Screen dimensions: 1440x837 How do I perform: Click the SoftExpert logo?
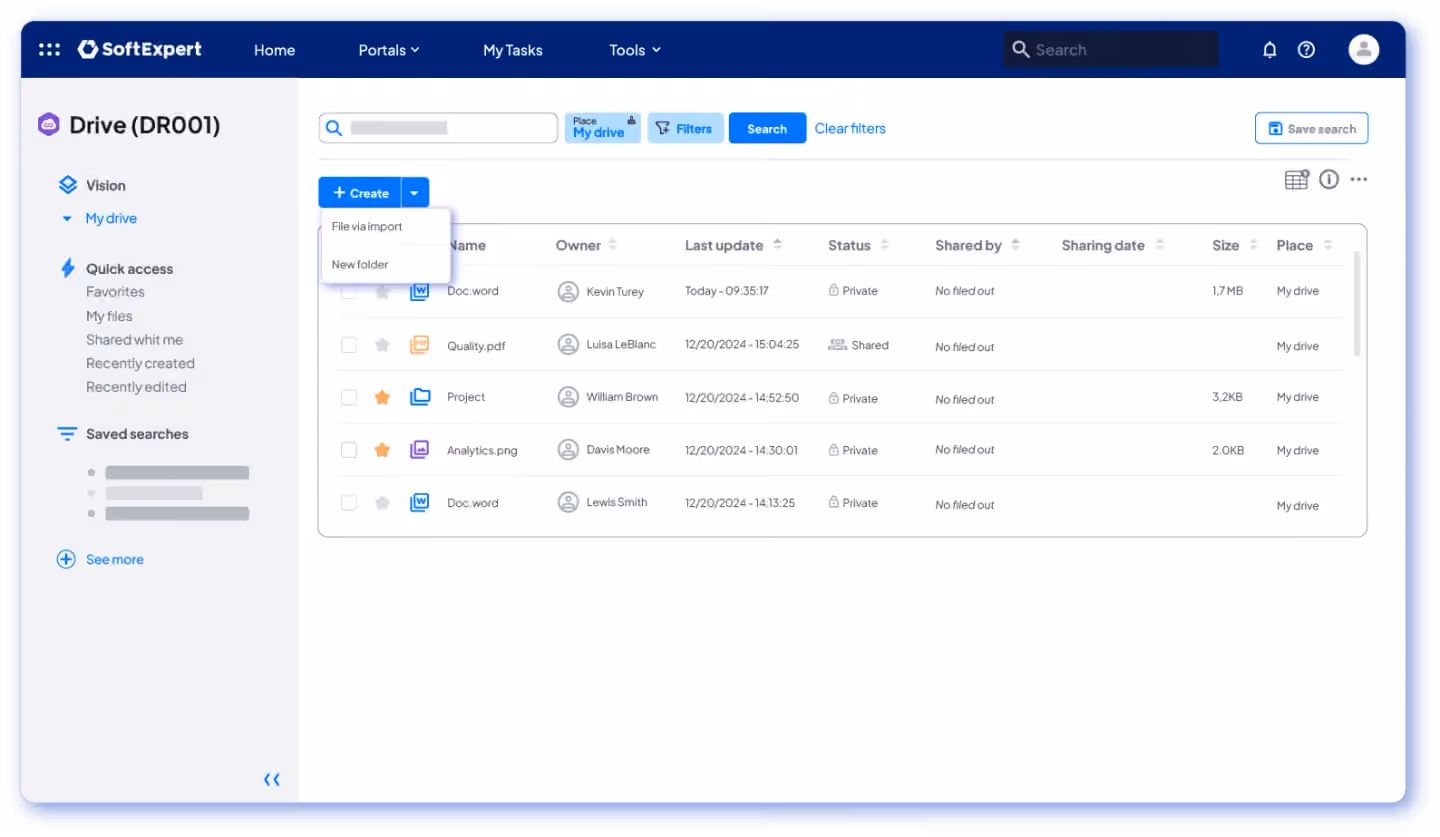(x=140, y=49)
